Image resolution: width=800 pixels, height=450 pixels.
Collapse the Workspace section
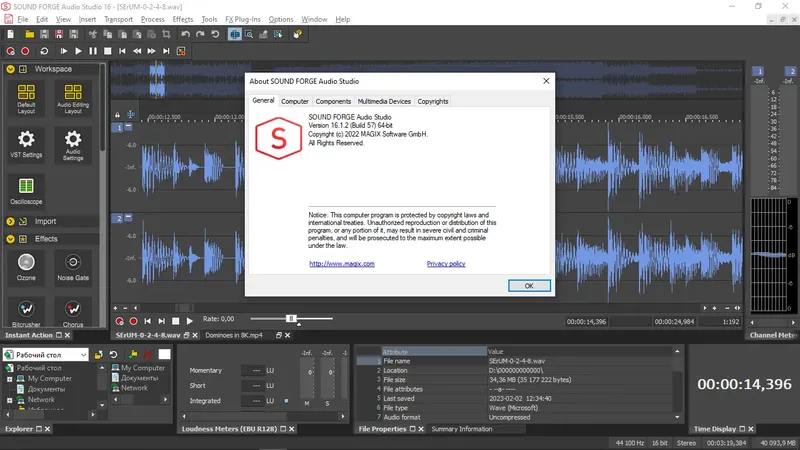(10, 69)
